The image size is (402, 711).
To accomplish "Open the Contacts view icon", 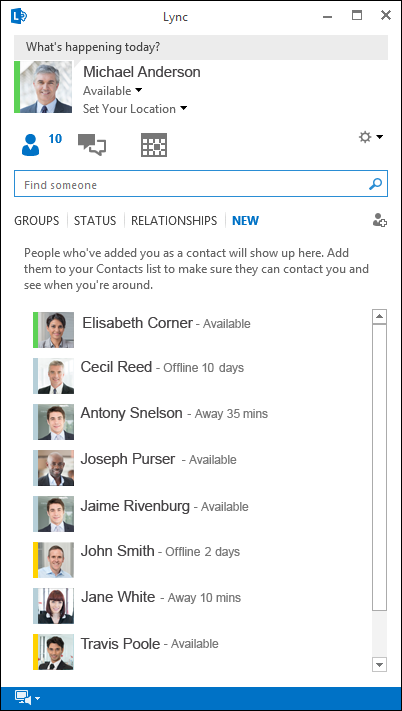I will [x=30, y=145].
